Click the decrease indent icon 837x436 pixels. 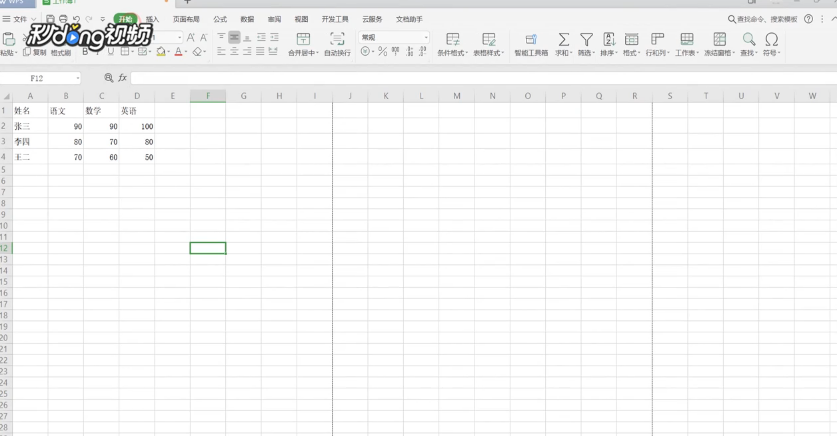pyautogui.click(x=261, y=37)
